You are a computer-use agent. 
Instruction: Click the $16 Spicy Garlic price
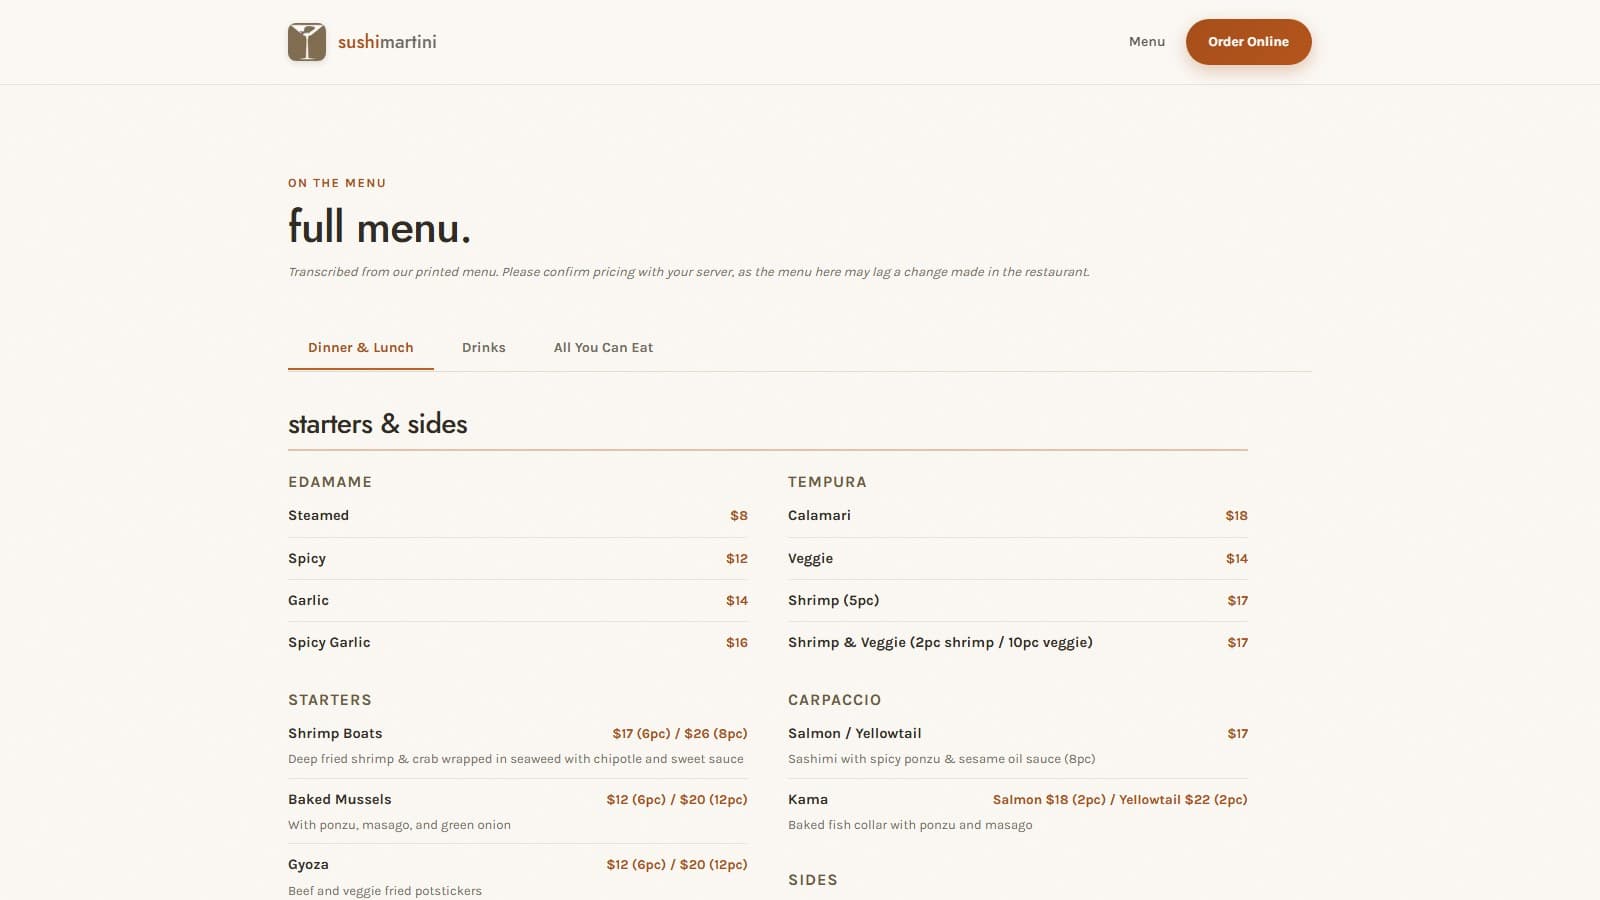[737, 643]
